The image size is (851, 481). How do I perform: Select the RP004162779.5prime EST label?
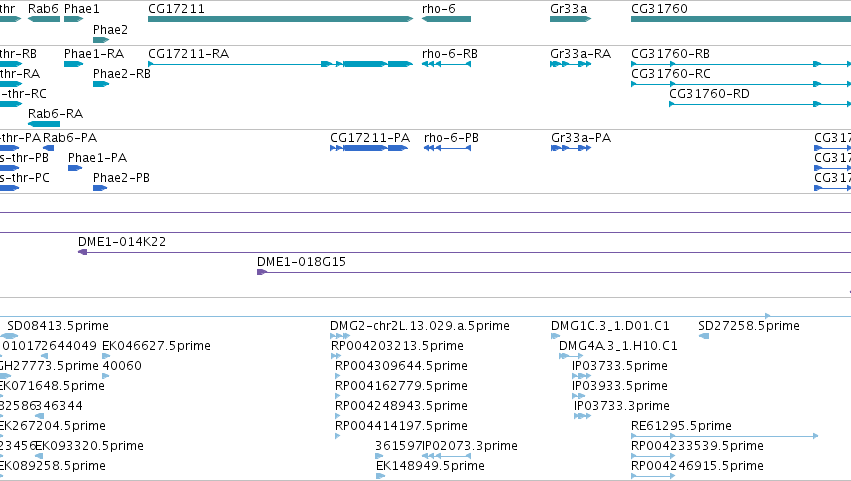[x=401, y=386]
